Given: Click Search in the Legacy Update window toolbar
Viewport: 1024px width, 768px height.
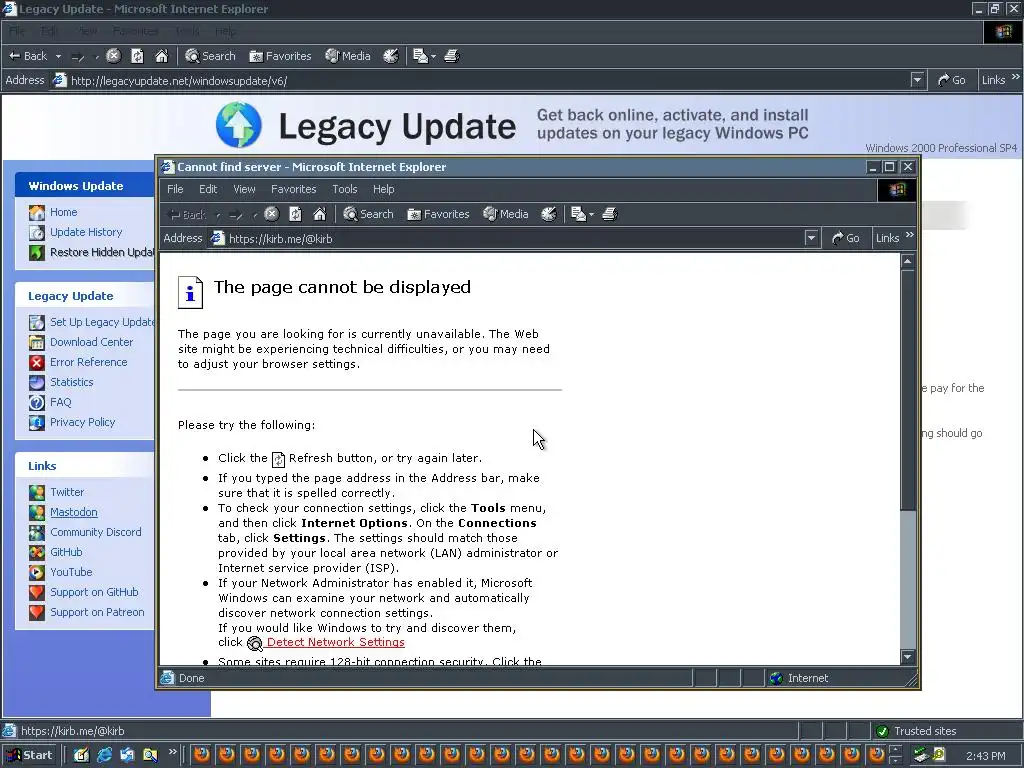Looking at the screenshot, I should coord(210,56).
